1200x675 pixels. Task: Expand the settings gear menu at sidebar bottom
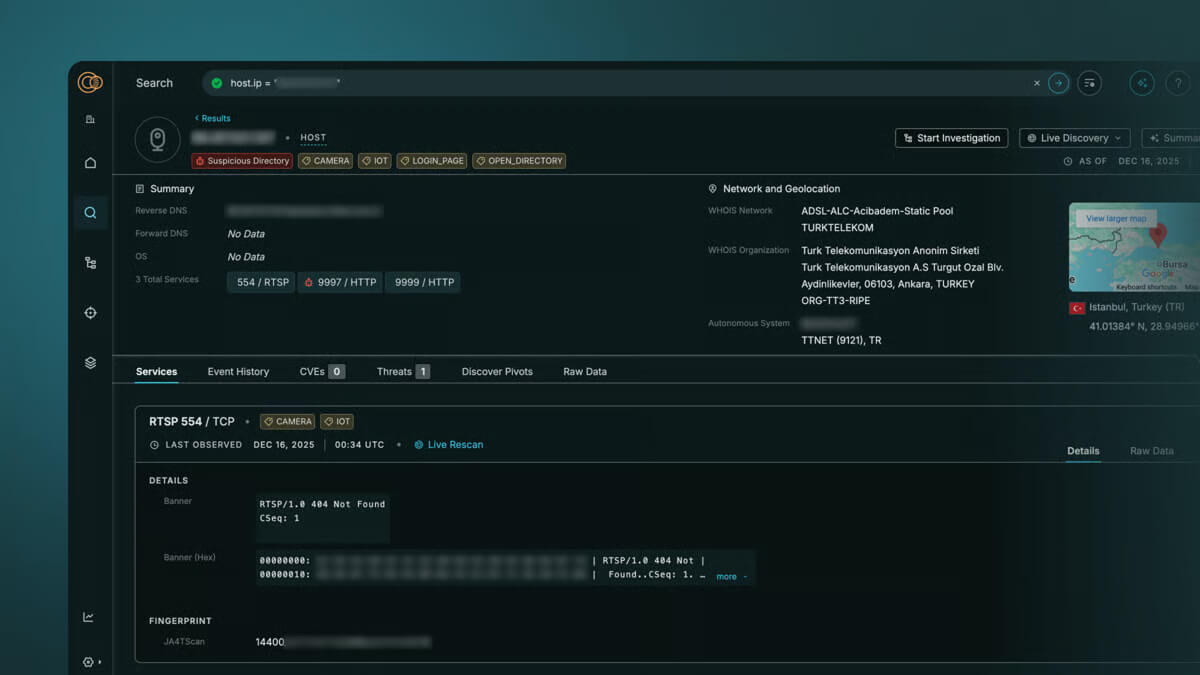tap(88, 661)
